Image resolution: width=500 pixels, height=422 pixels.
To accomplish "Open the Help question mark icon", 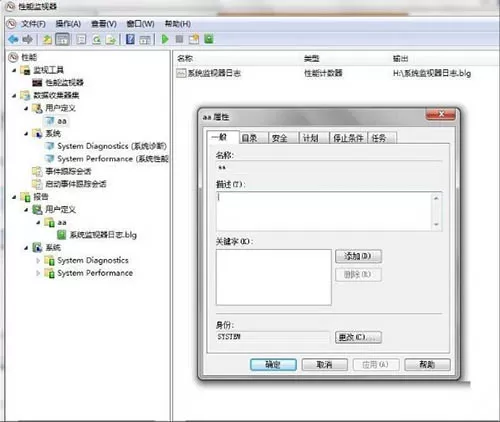I will (130, 40).
